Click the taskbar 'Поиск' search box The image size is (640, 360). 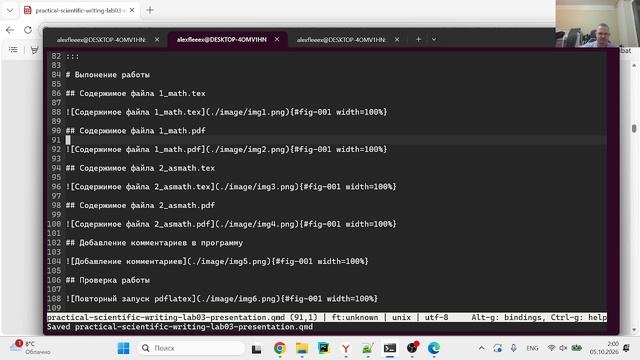click(192, 348)
